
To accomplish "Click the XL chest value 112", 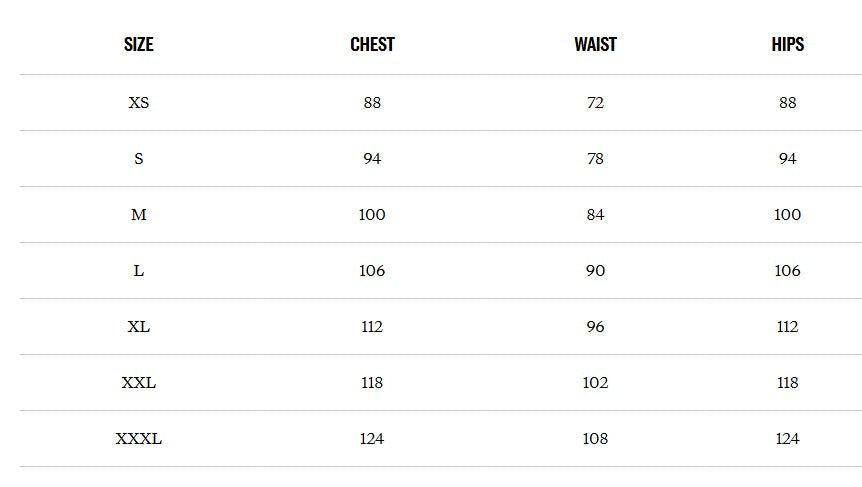I will [x=372, y=326].
